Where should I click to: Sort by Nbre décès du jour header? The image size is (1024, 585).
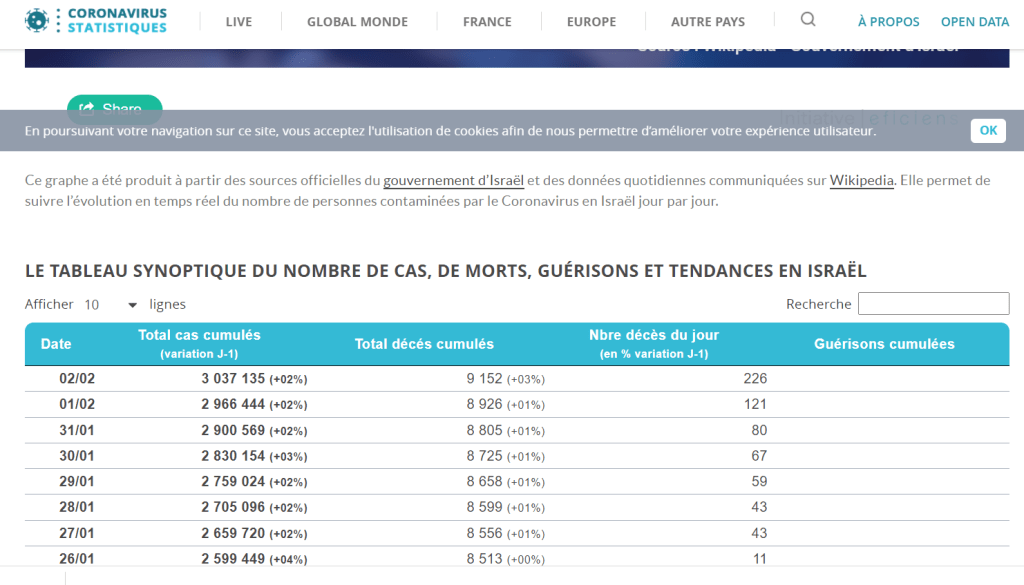654,344
